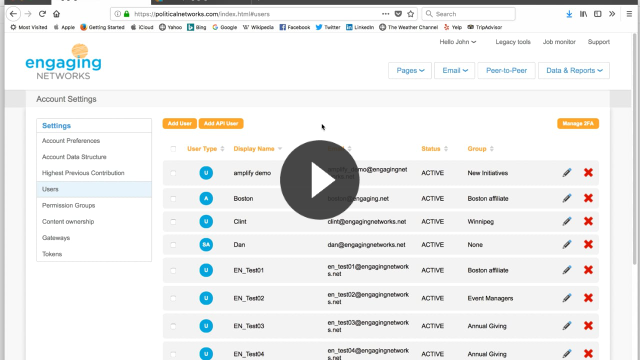Tick the select-all checkbox in the table header
Viewport: 640px width, 360px height.
pyautogui.click(x=173, y=149)
